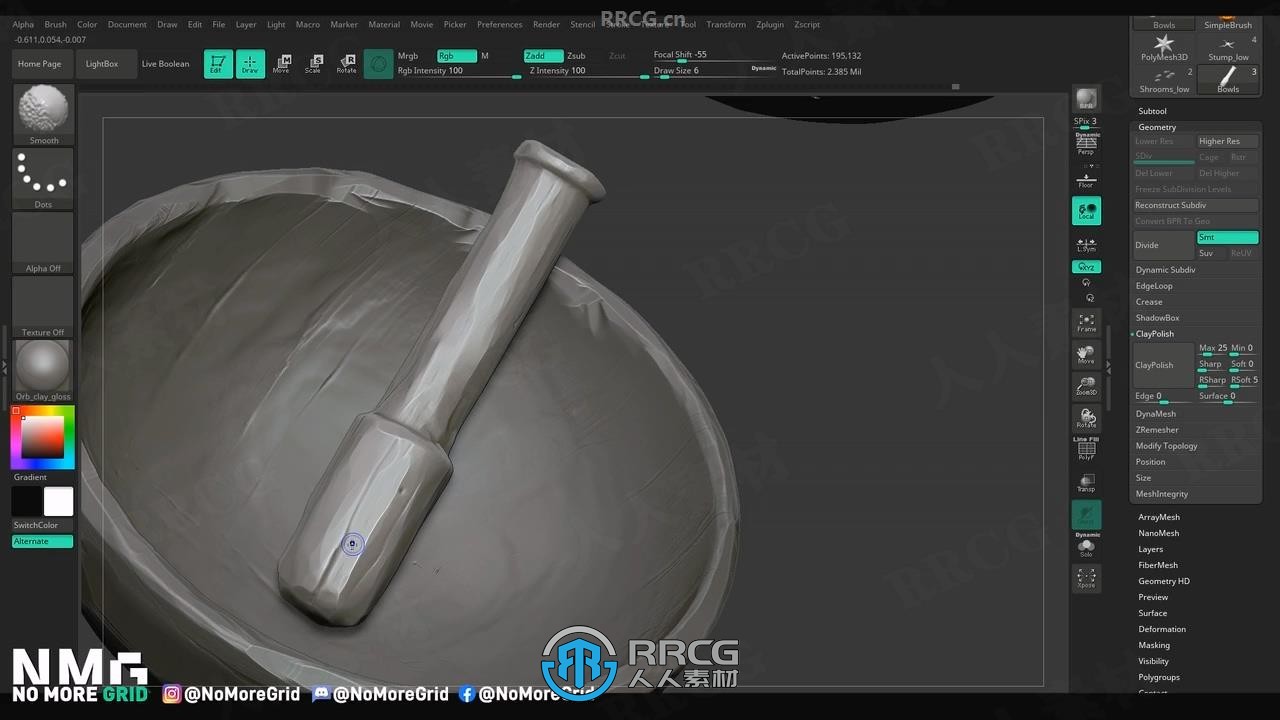Open the Texture Off slot
Viewport: 1280px width, 720px height.
coord(43,307)
